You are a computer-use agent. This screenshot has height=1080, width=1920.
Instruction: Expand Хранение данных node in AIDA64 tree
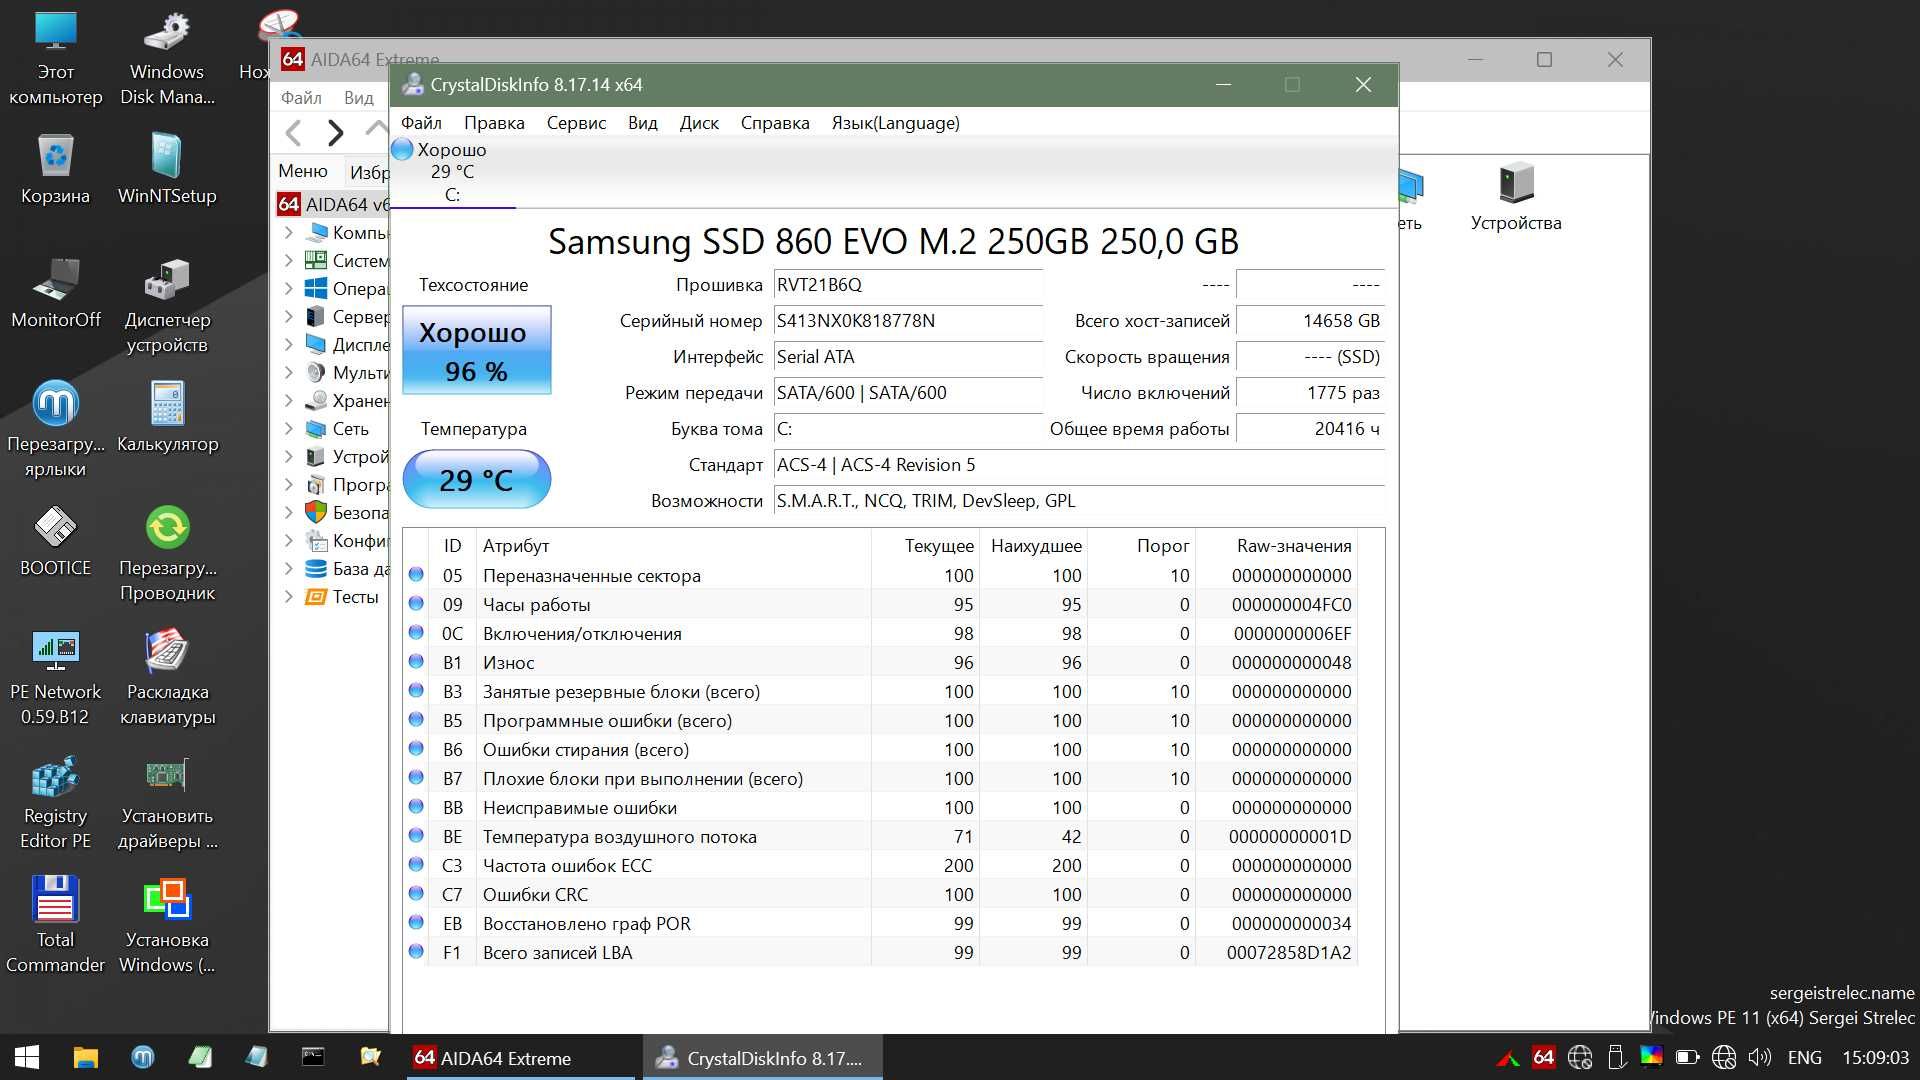[x=288, y=400]
